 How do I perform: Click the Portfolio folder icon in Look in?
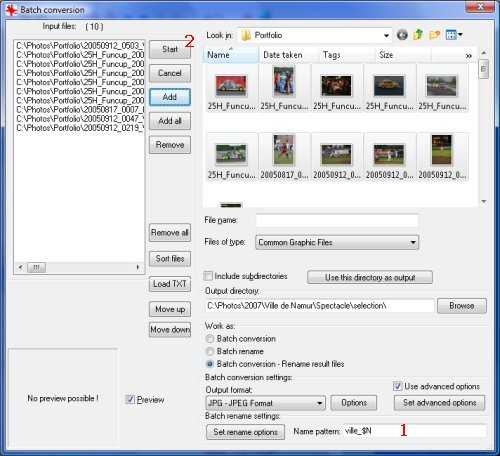pyautogui.click(x=246, y=35)
